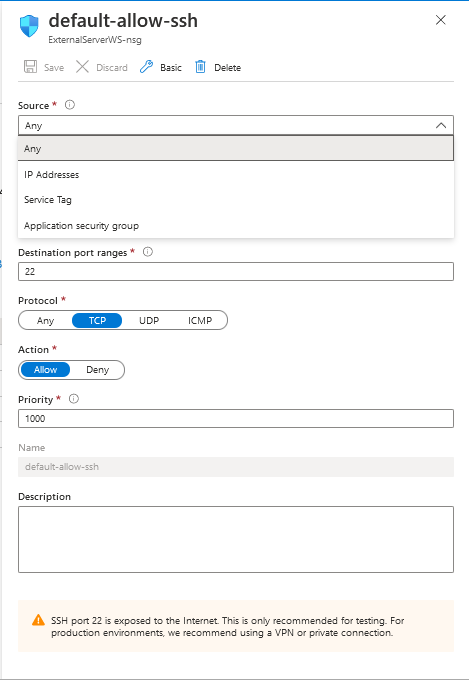Click the disabled Name field default-allow-ssh
Image resolution: width=469 pixels, height=680 pixels.
pyautogui.click(x=236, y=467)
